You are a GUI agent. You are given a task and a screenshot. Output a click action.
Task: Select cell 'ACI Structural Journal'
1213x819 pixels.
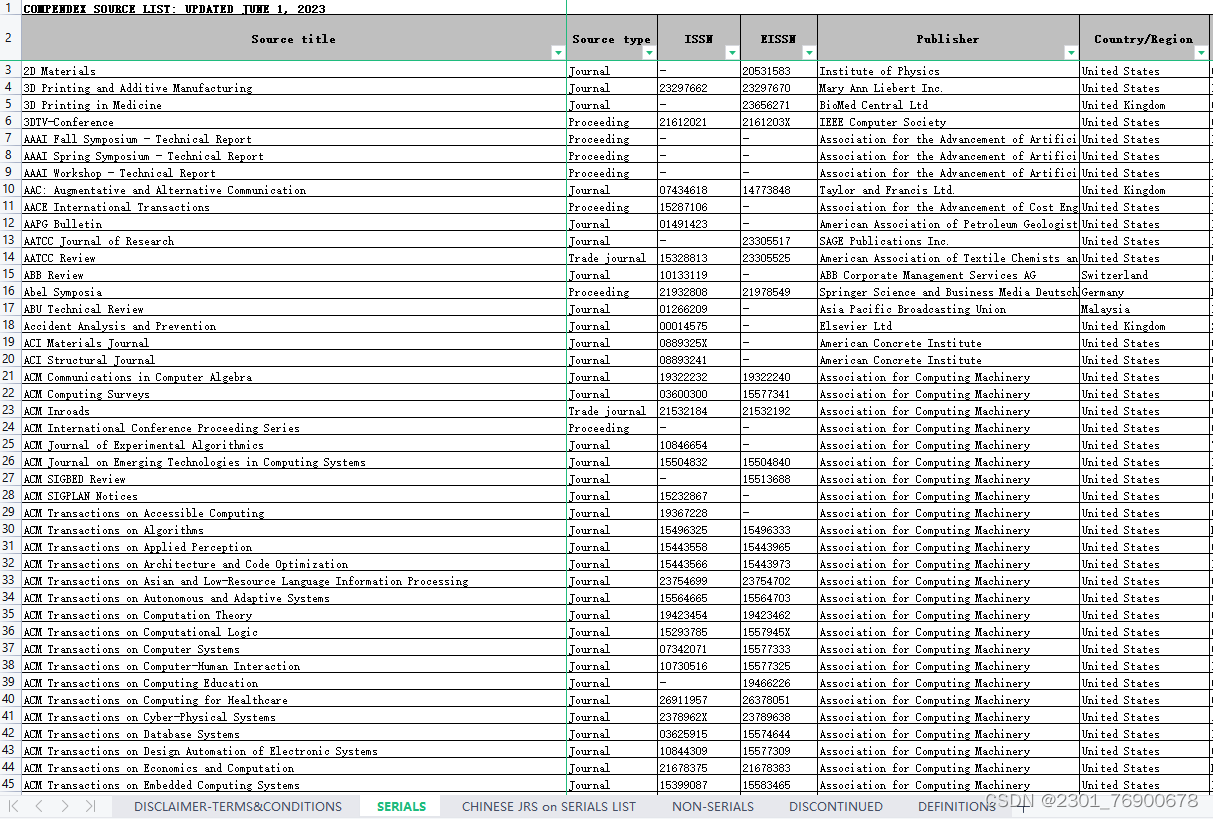coord(294,360)
